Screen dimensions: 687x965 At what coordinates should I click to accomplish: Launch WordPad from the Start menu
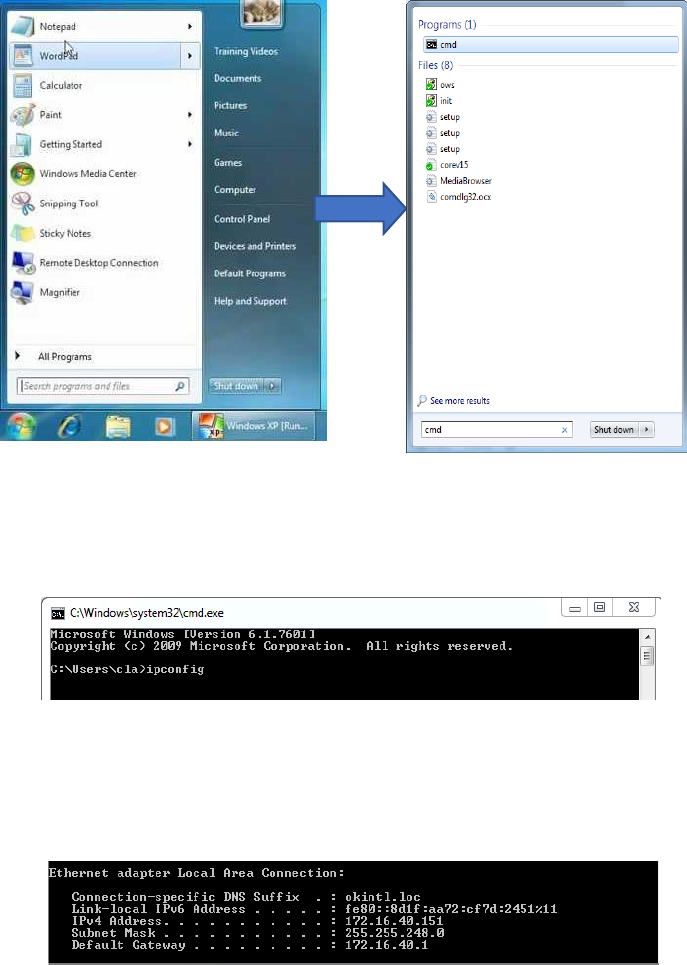(x=95, y=55)
